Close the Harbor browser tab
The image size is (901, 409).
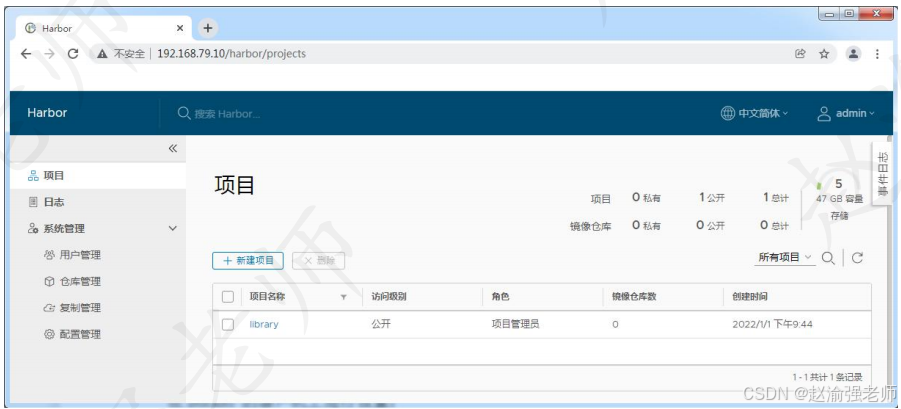[180, 28]
